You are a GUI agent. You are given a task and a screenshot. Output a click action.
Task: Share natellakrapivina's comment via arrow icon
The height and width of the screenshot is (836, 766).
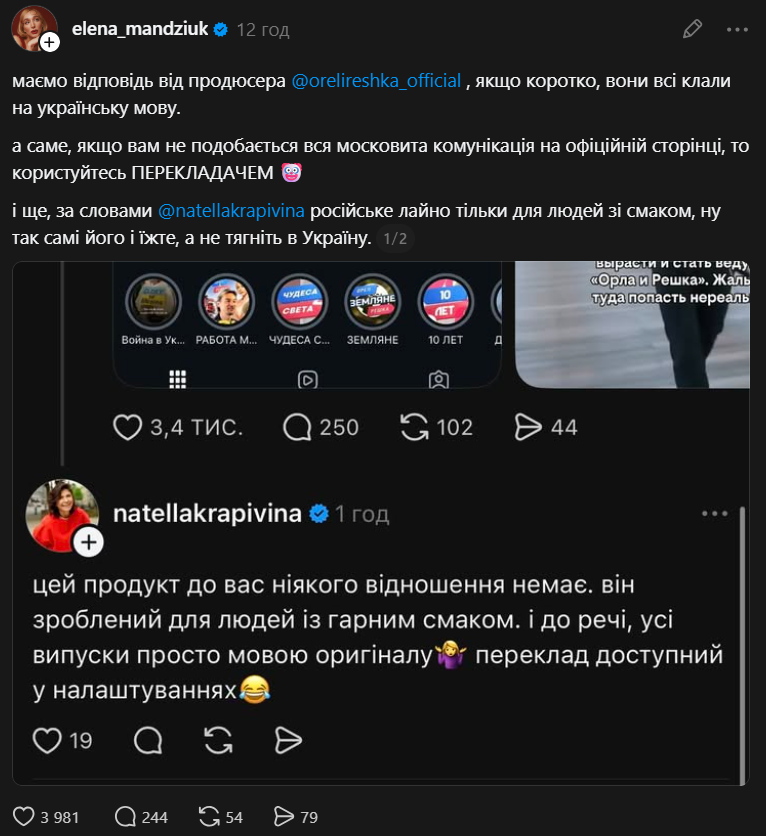pyautogui.click(x=288, y=740)
